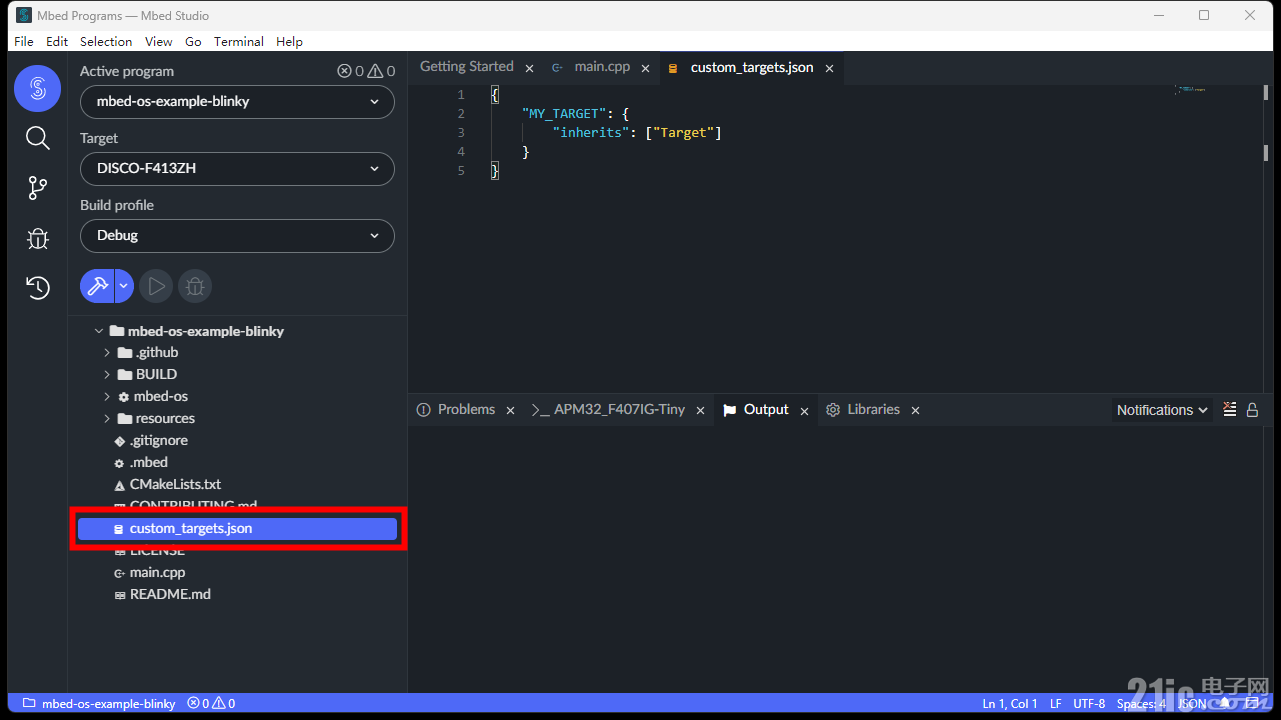Click the errors and warnings counter in sidebar
Image resolution: width=1281 pixels, height=720 pixels.
pos(366,71)
